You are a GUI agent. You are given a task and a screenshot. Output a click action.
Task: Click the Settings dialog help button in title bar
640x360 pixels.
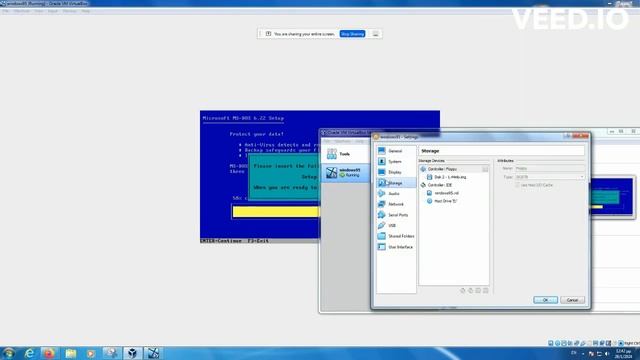click(568, 136)
